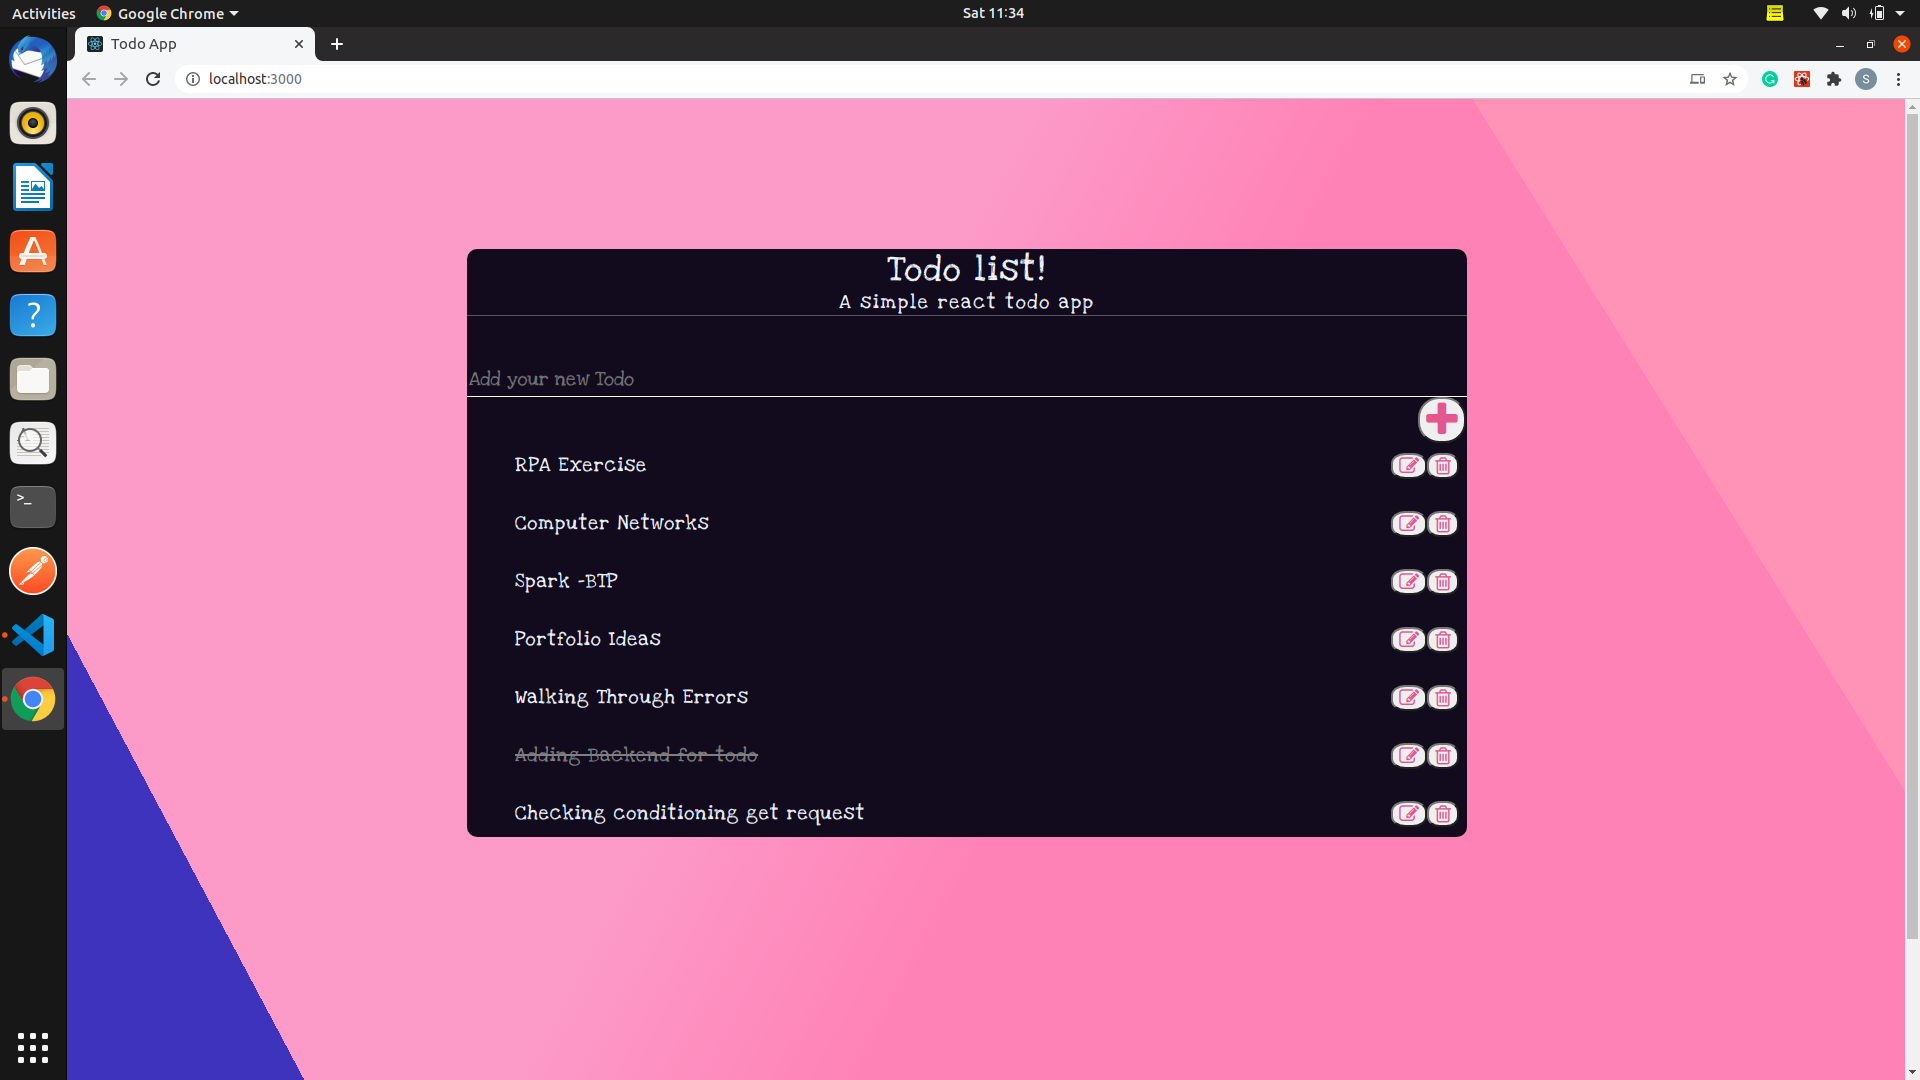Focus the Add your new Todo field
The height and width of the screenshot is (1080, 1920).
pos(966,379)
